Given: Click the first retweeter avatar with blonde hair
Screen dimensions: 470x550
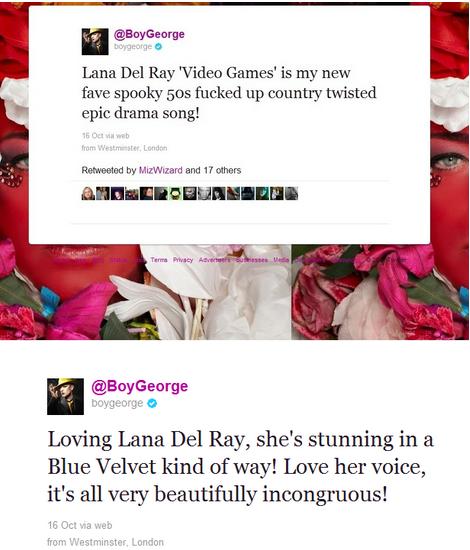Looking at the screenshot, I should coord(88,193).
